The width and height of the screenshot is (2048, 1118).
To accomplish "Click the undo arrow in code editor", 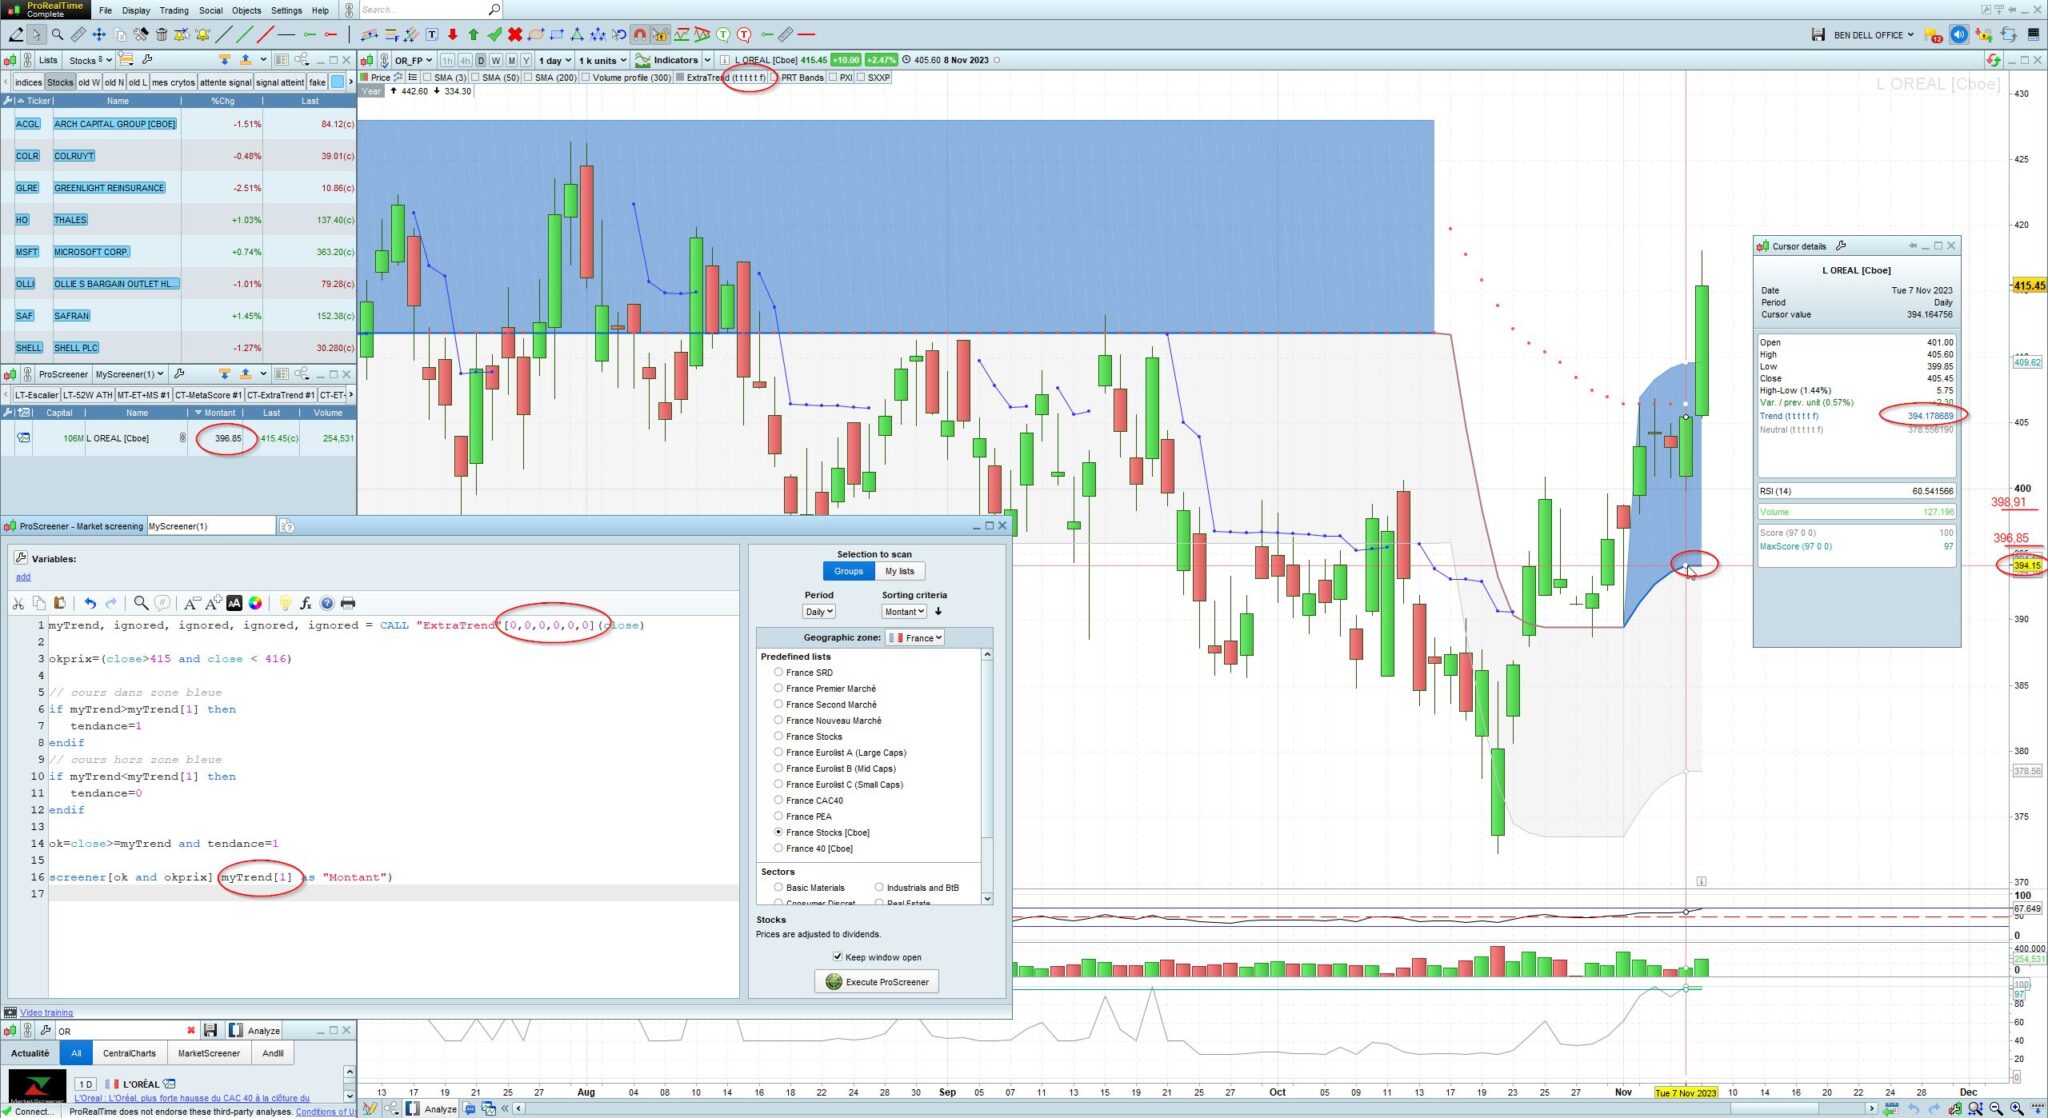I will (x=90, y=603).
